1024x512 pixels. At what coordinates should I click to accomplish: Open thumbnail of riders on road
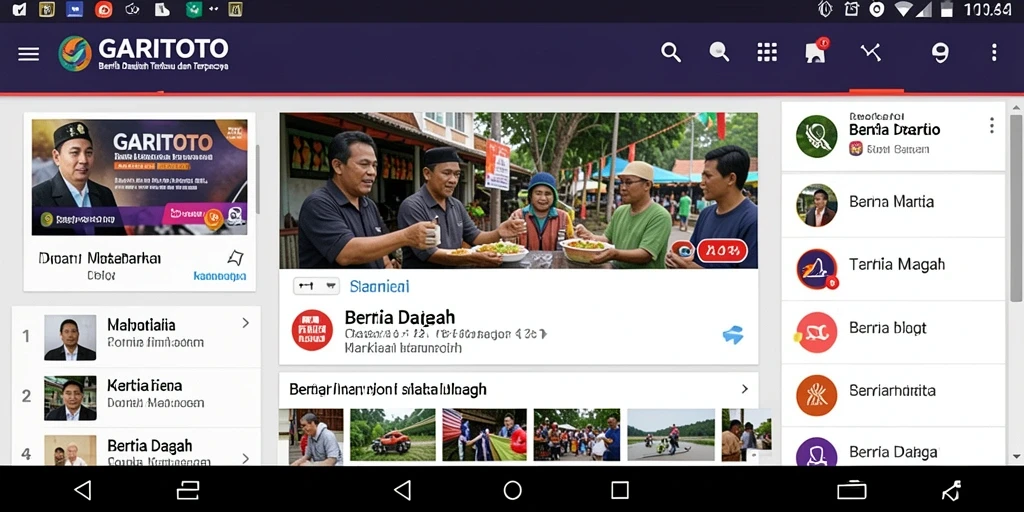click(671, 435)
